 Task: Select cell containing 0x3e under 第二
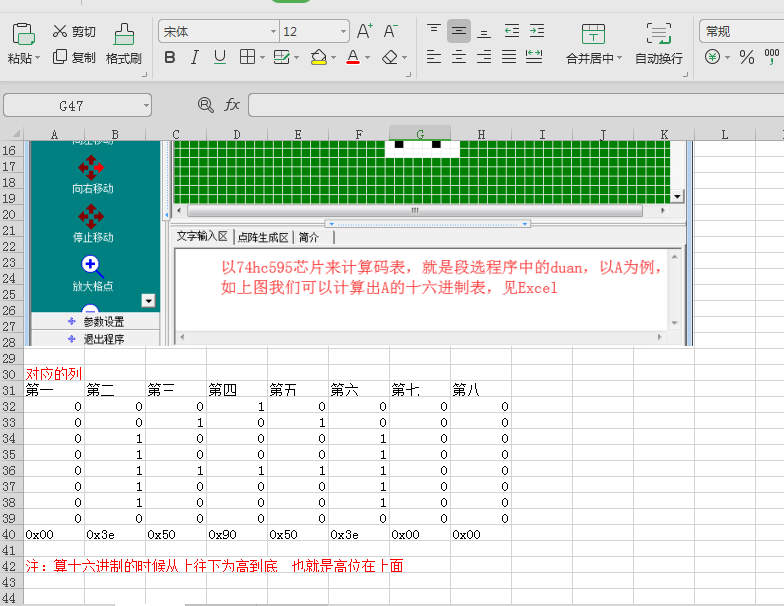115,534
